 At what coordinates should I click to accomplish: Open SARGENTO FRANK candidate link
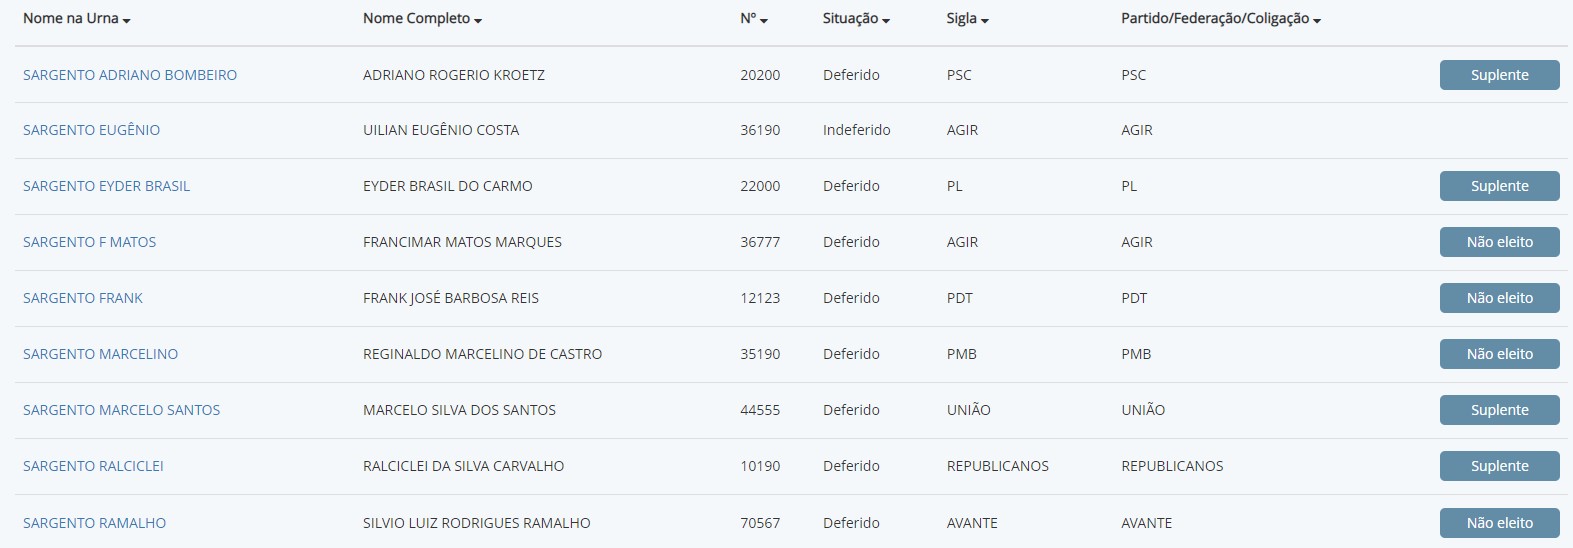coord(83,298)
